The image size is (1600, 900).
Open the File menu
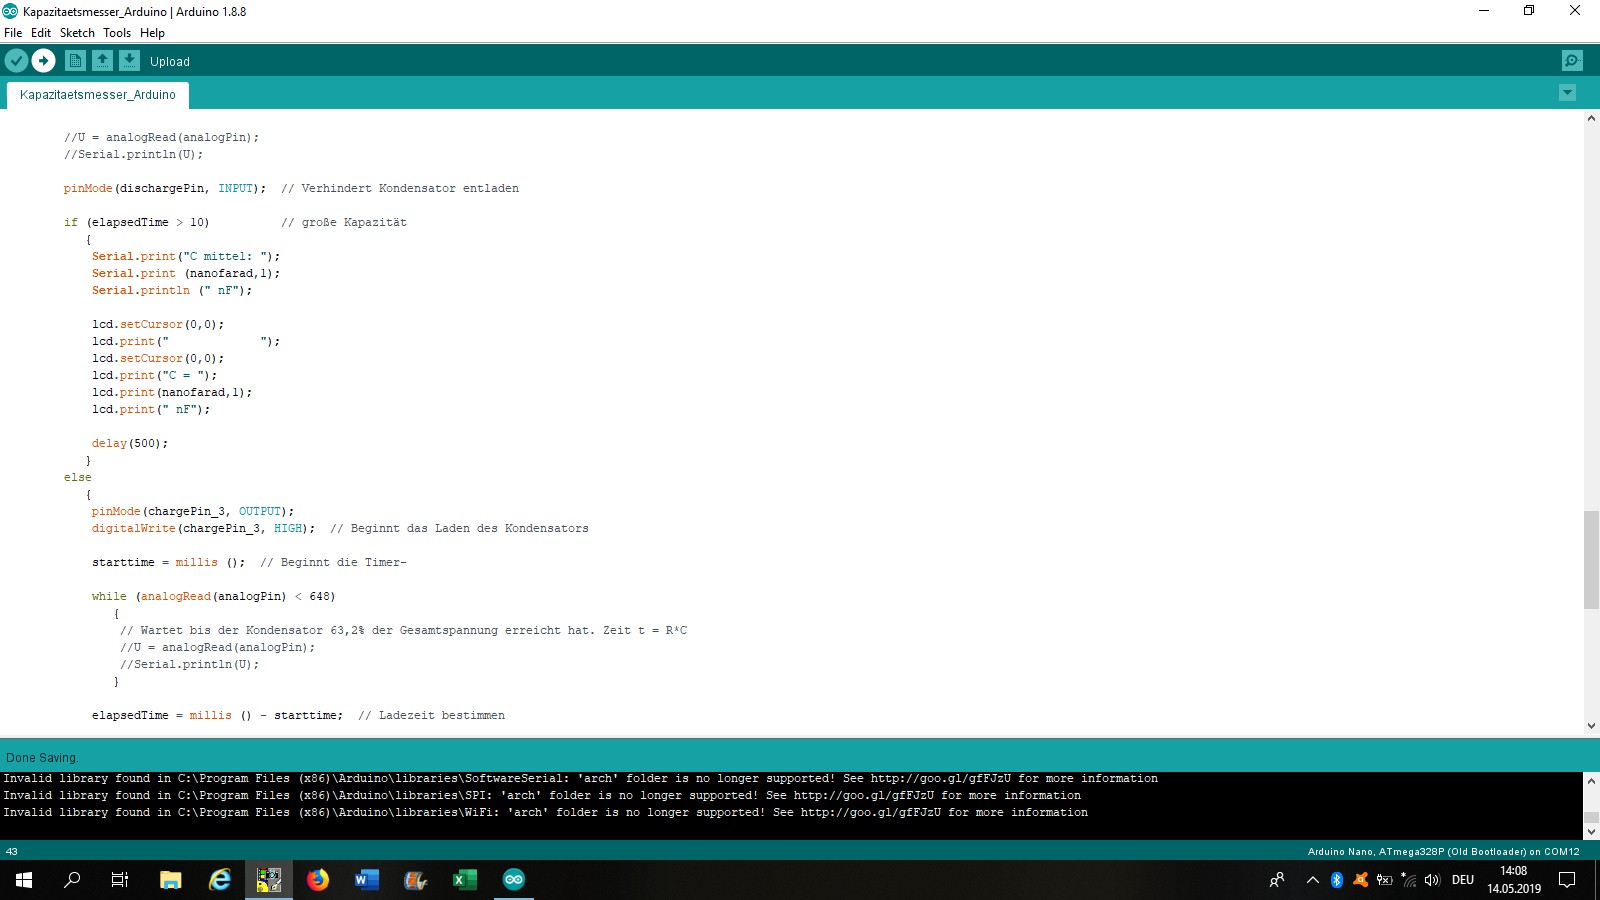point(13,33)
